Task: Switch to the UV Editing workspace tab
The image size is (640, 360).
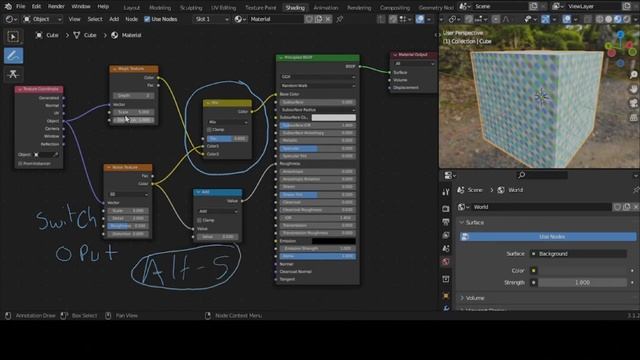Action: [223, 7]
